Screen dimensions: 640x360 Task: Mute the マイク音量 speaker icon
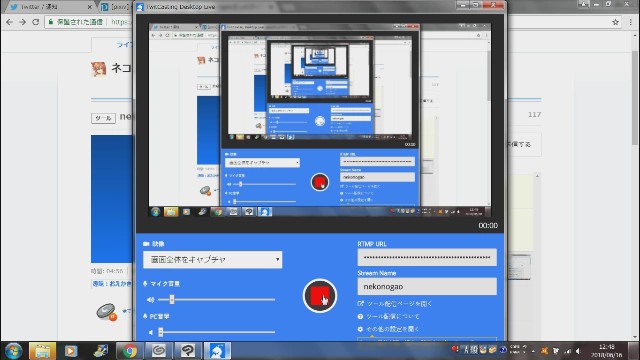coord(151,300)
